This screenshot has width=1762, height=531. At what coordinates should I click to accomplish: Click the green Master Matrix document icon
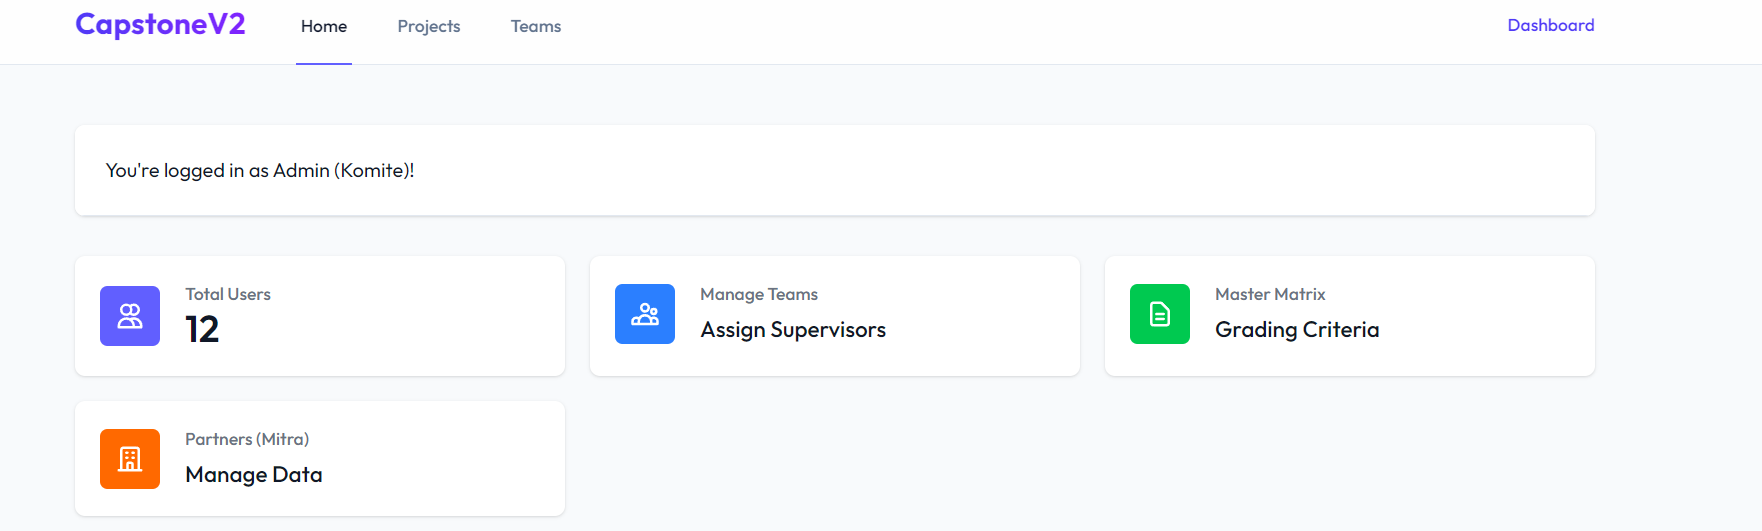[1160, 314]
